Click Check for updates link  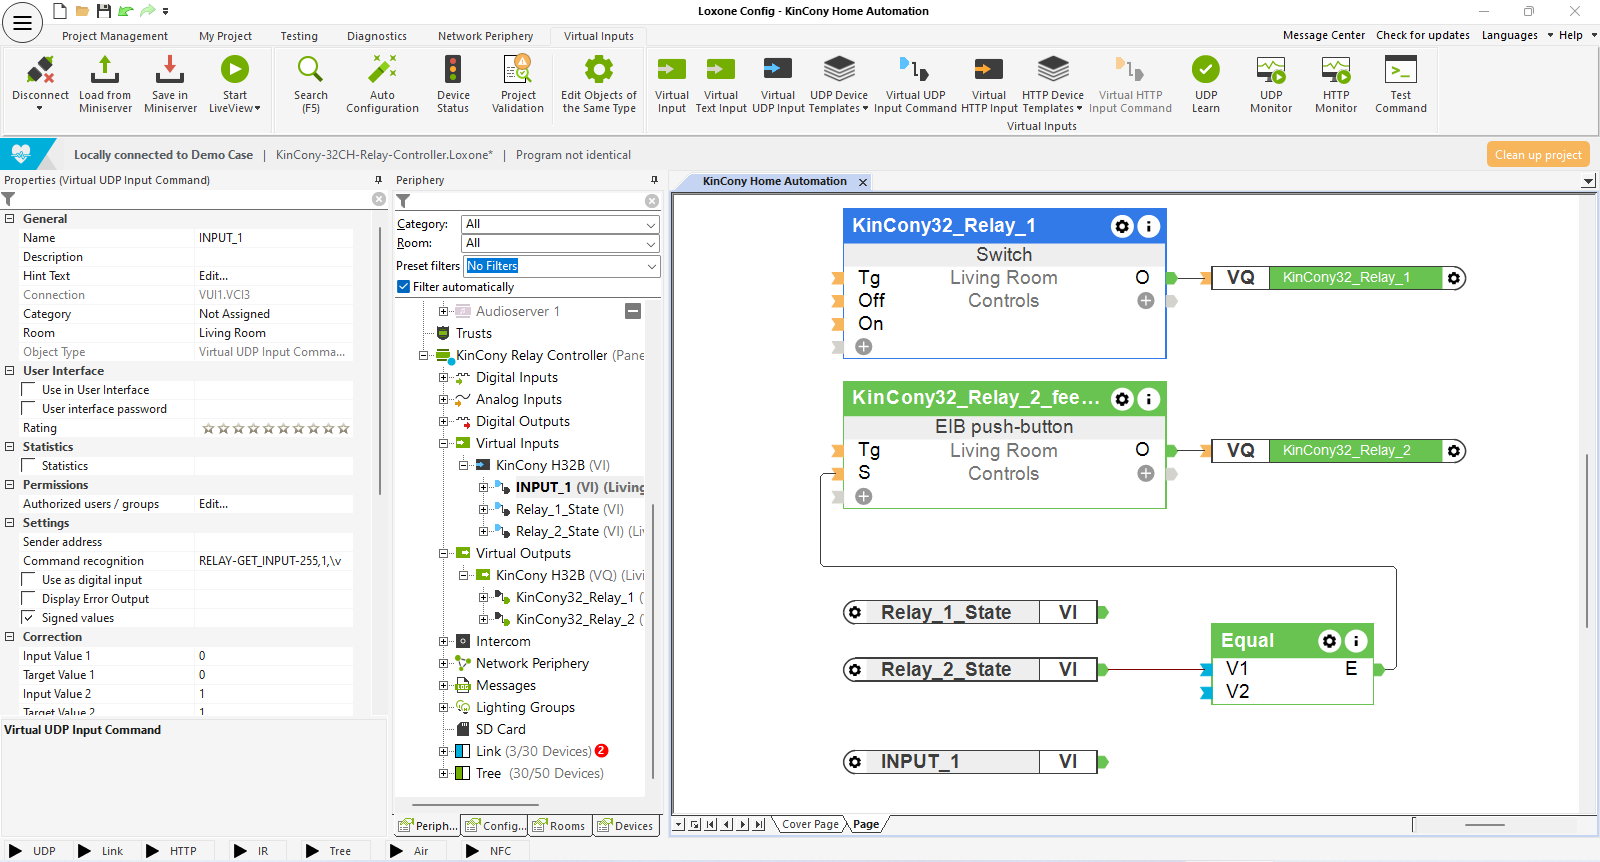tap(1422, 35)
